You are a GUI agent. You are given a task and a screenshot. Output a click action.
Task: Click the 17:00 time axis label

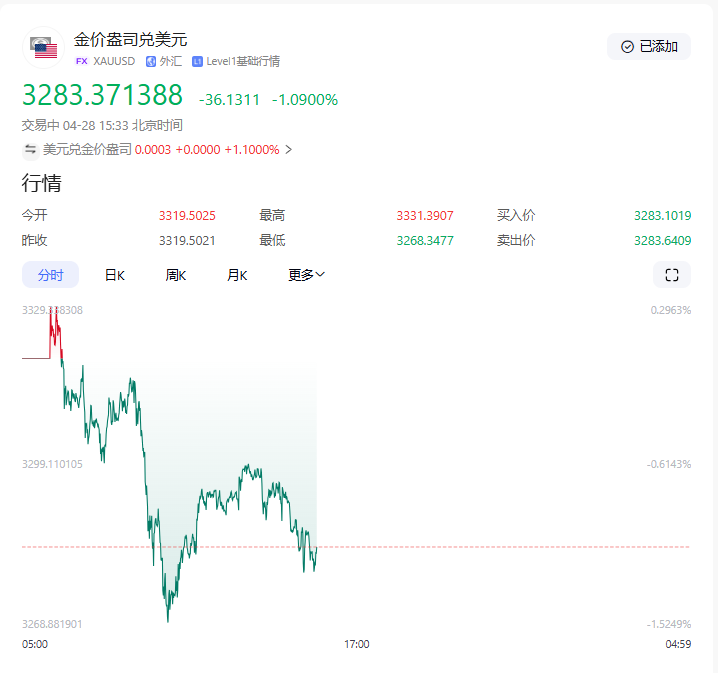pyautogui.click(x=357, y=644)
